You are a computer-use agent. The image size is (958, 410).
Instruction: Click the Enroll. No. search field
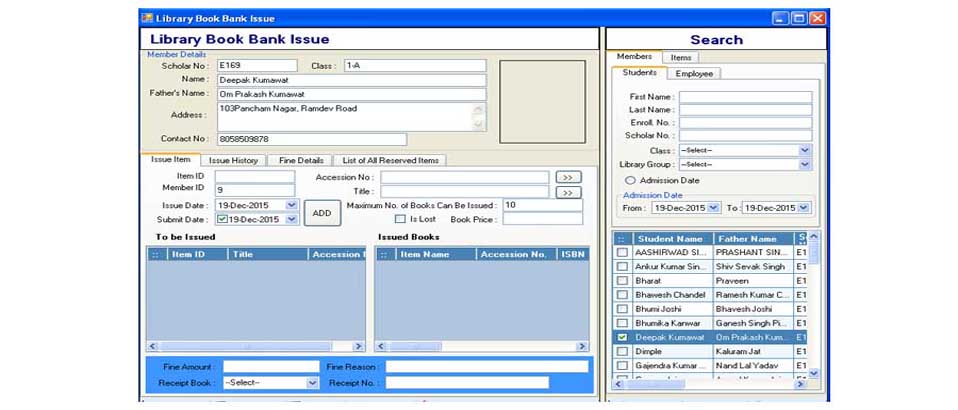point(745,123)
